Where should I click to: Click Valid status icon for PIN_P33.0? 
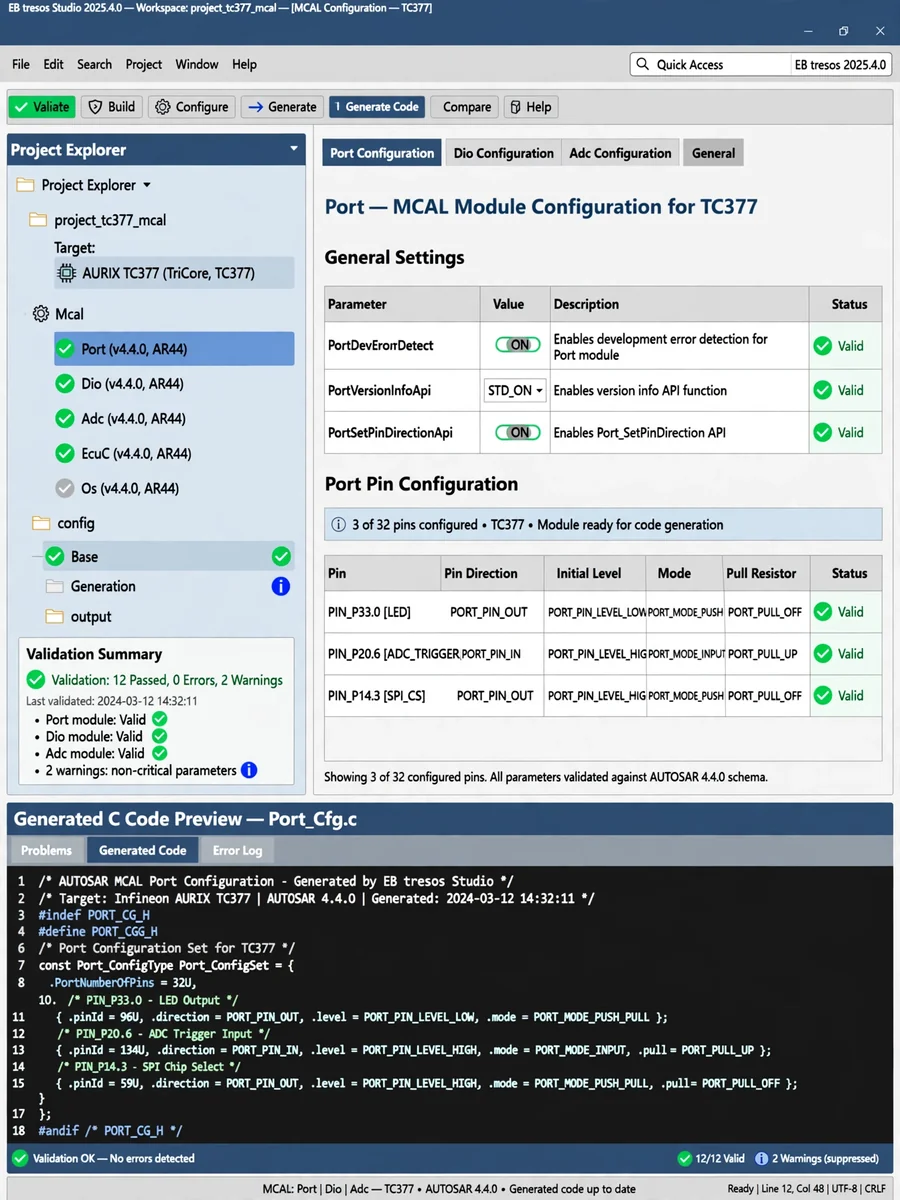(823, 612)
